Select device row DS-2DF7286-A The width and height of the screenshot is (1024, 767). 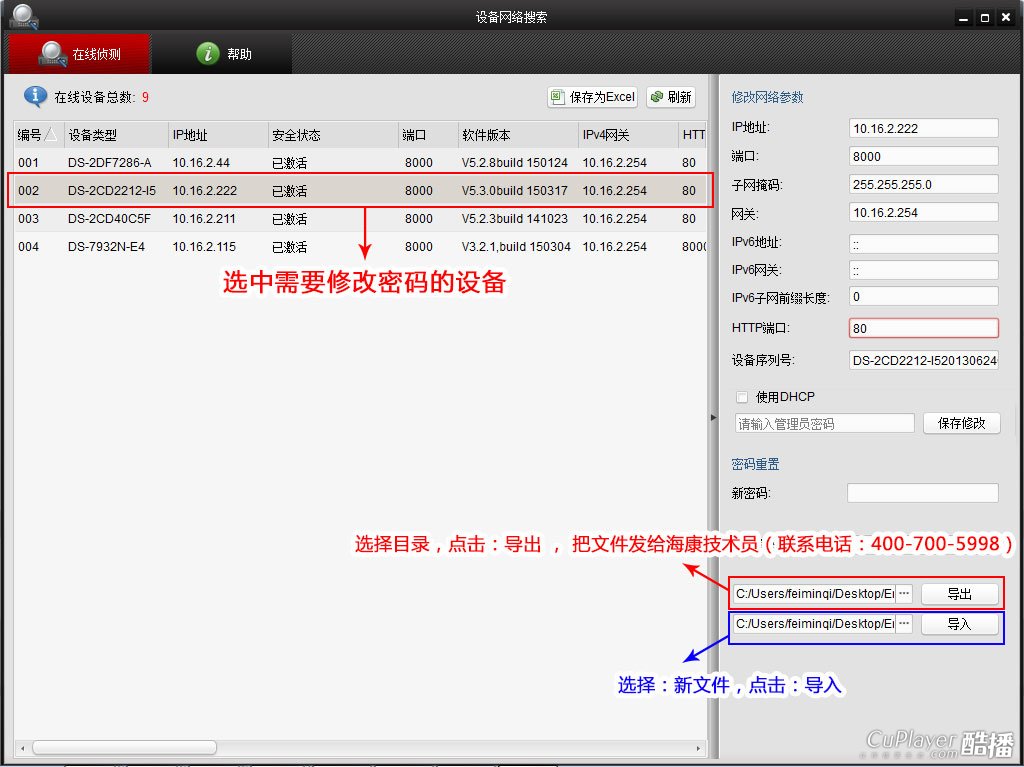pyautogui.click(x=110, y=163)
